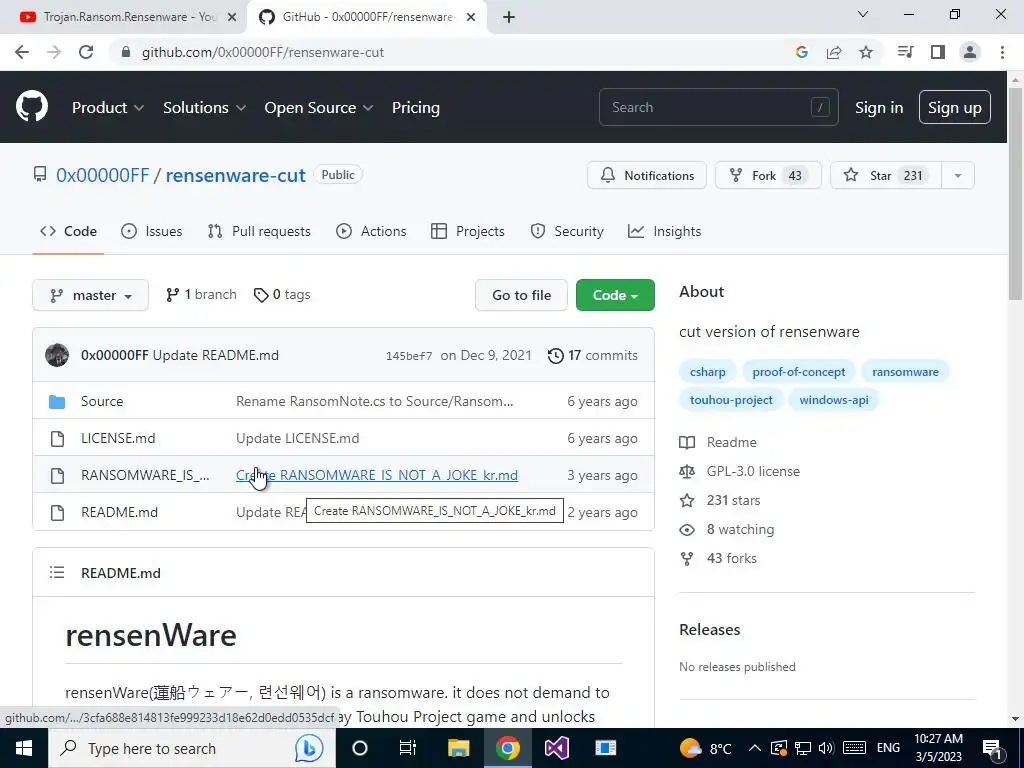Open Bing chat icon in taskbar search
Screen dimensions: 1024x768
pyautogui.click(x=308, y=748)
